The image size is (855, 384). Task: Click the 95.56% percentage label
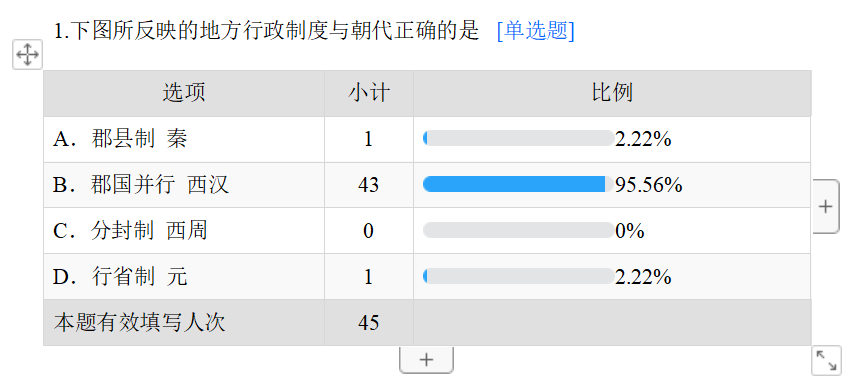pos(648,185)
